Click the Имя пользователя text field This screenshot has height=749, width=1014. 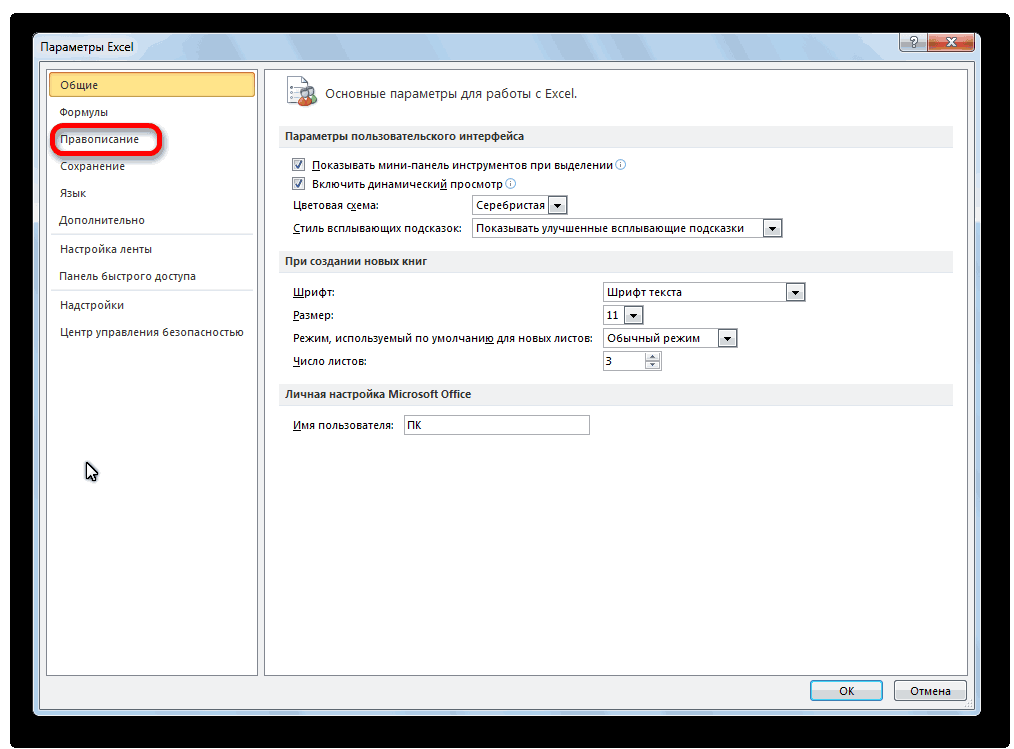point(497,425)
